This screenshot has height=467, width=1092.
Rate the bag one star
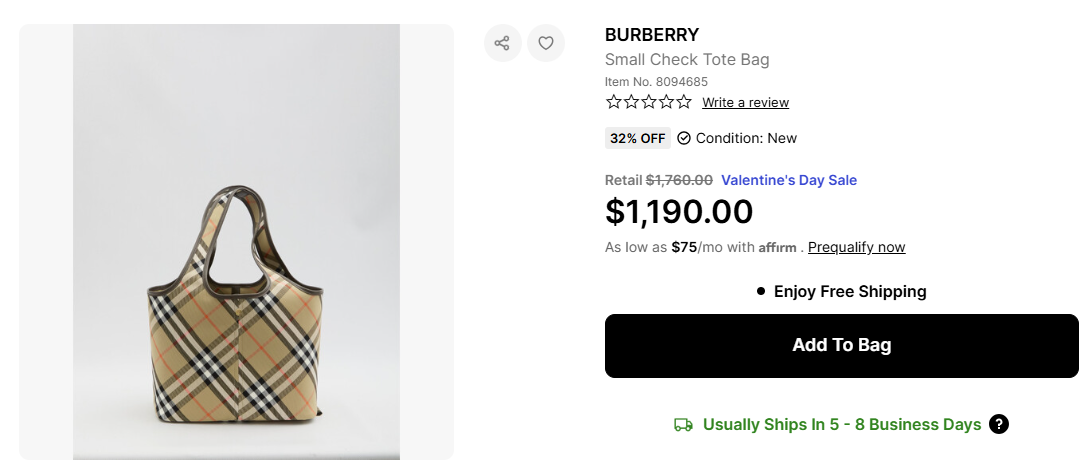coord(613,102)
